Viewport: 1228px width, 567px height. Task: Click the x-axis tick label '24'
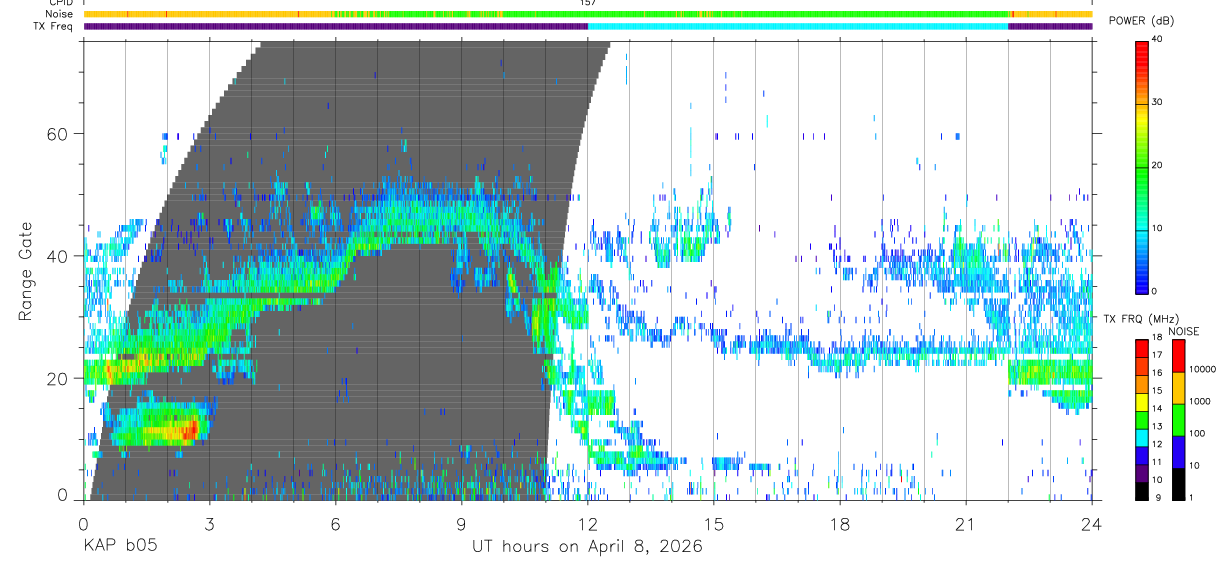1092,524
